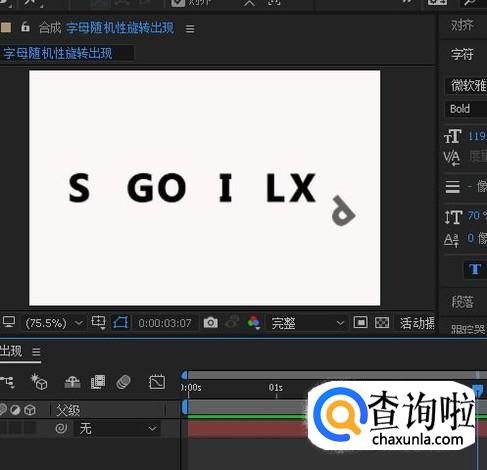This screenshot has height=470, width=487.
Task: Open the resolution dropdown showing 完整
Action: point(307,323)
